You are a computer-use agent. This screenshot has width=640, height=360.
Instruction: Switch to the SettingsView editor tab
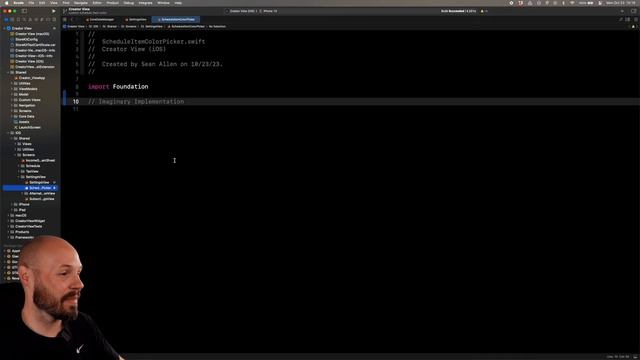pos(137,19)
